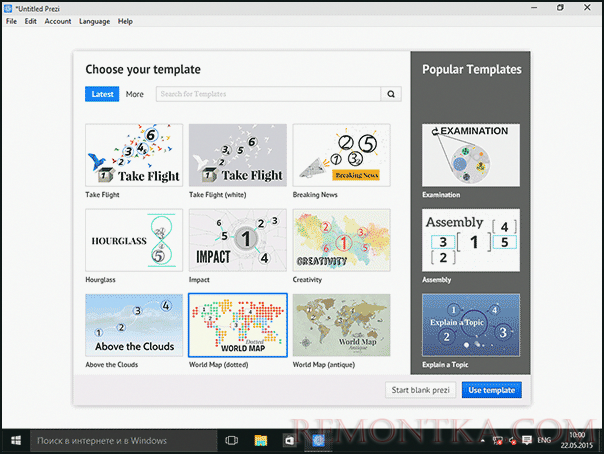The width and height of the screenshot is (604, 454).
Task: Open the Language menu
Action: coord(94,21)
